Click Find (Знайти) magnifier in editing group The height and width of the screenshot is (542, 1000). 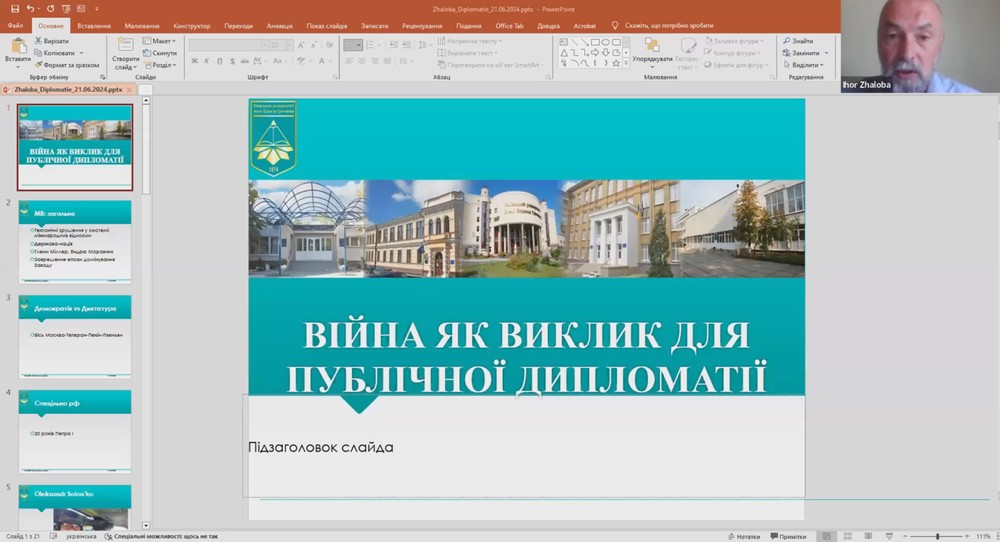[x=786, y=41]
